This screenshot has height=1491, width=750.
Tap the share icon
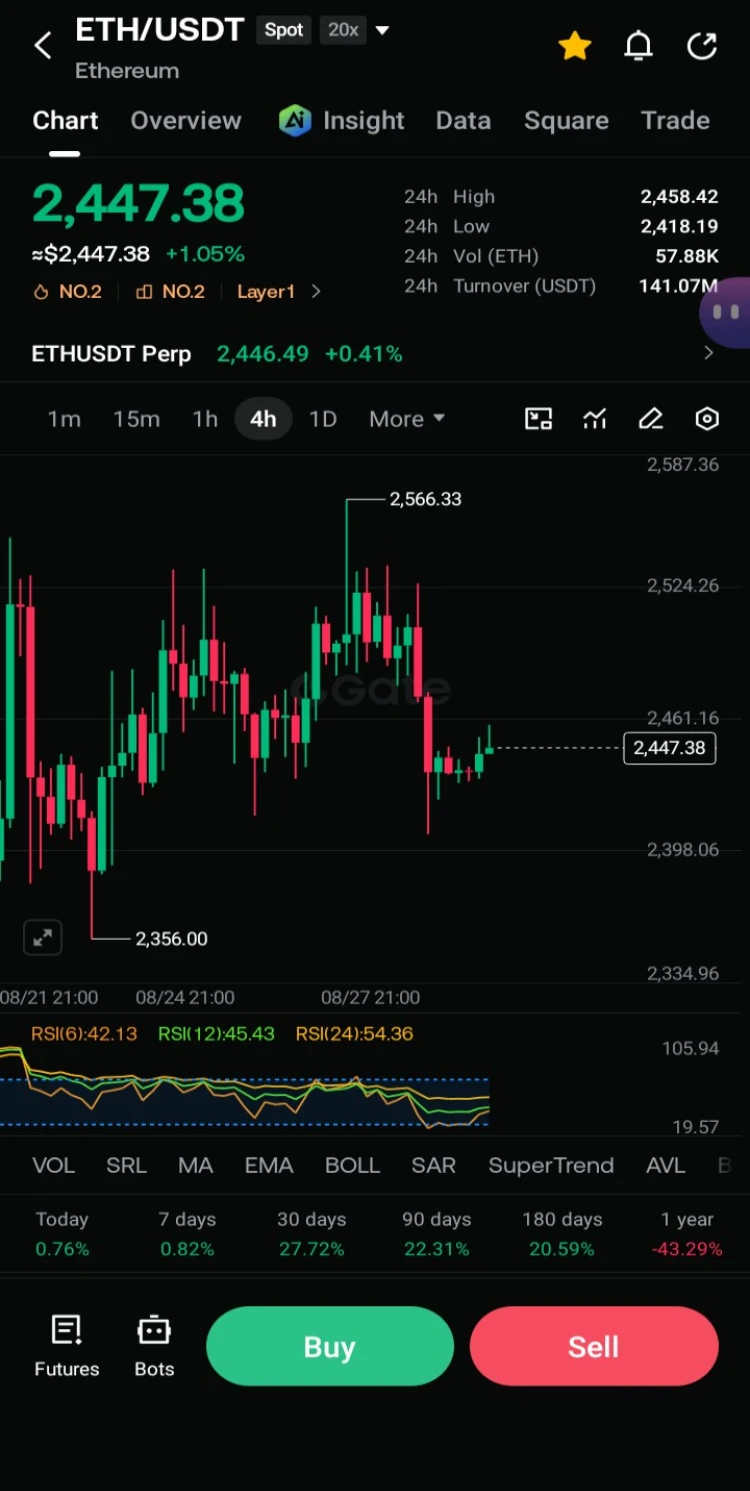[x=702, y=45]
